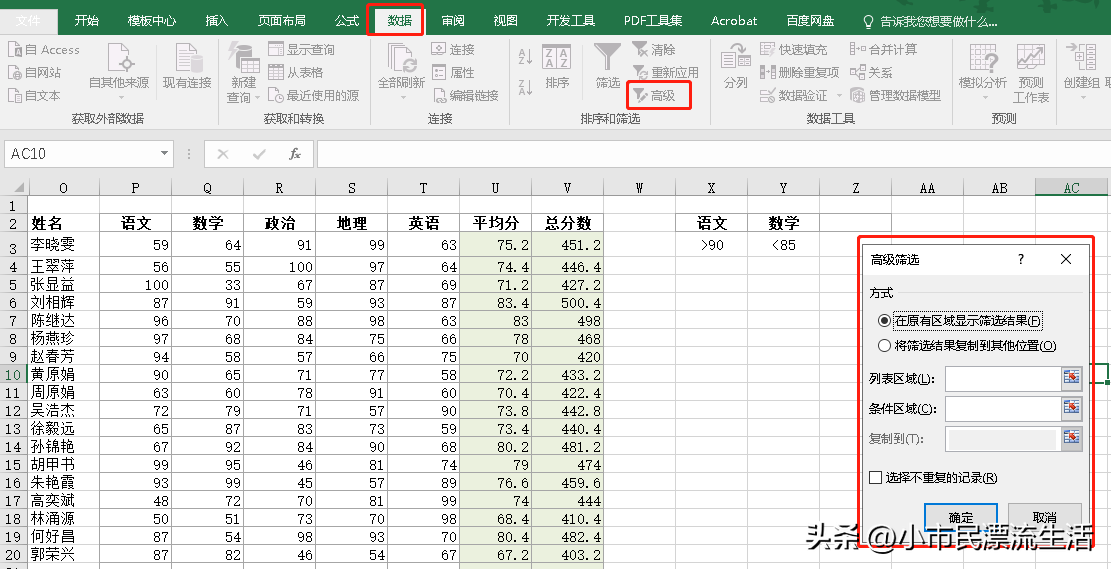This screenshot has height=569, width=1111.
Task: Sort descending with the Z-A icon
Action: 526,88
